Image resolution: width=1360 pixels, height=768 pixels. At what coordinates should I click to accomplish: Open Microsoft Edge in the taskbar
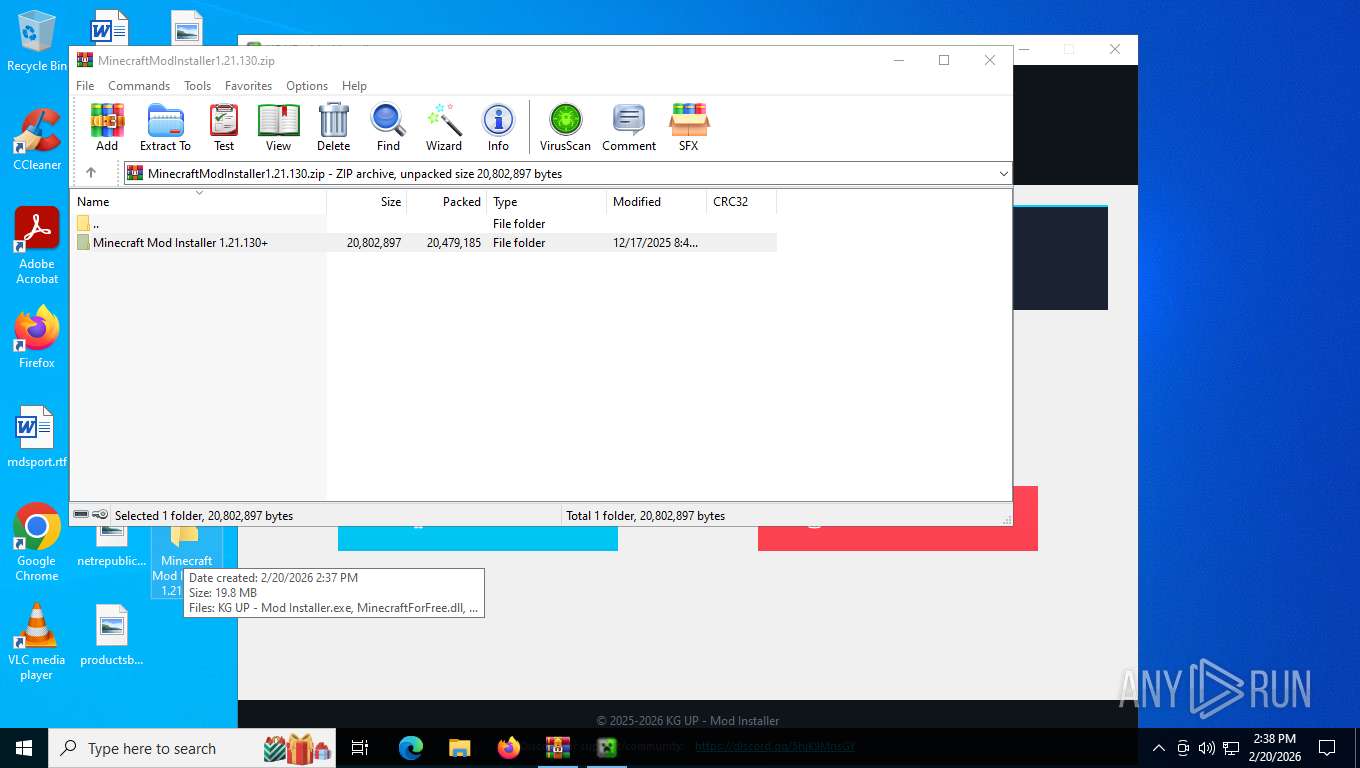tap(411, 748)
